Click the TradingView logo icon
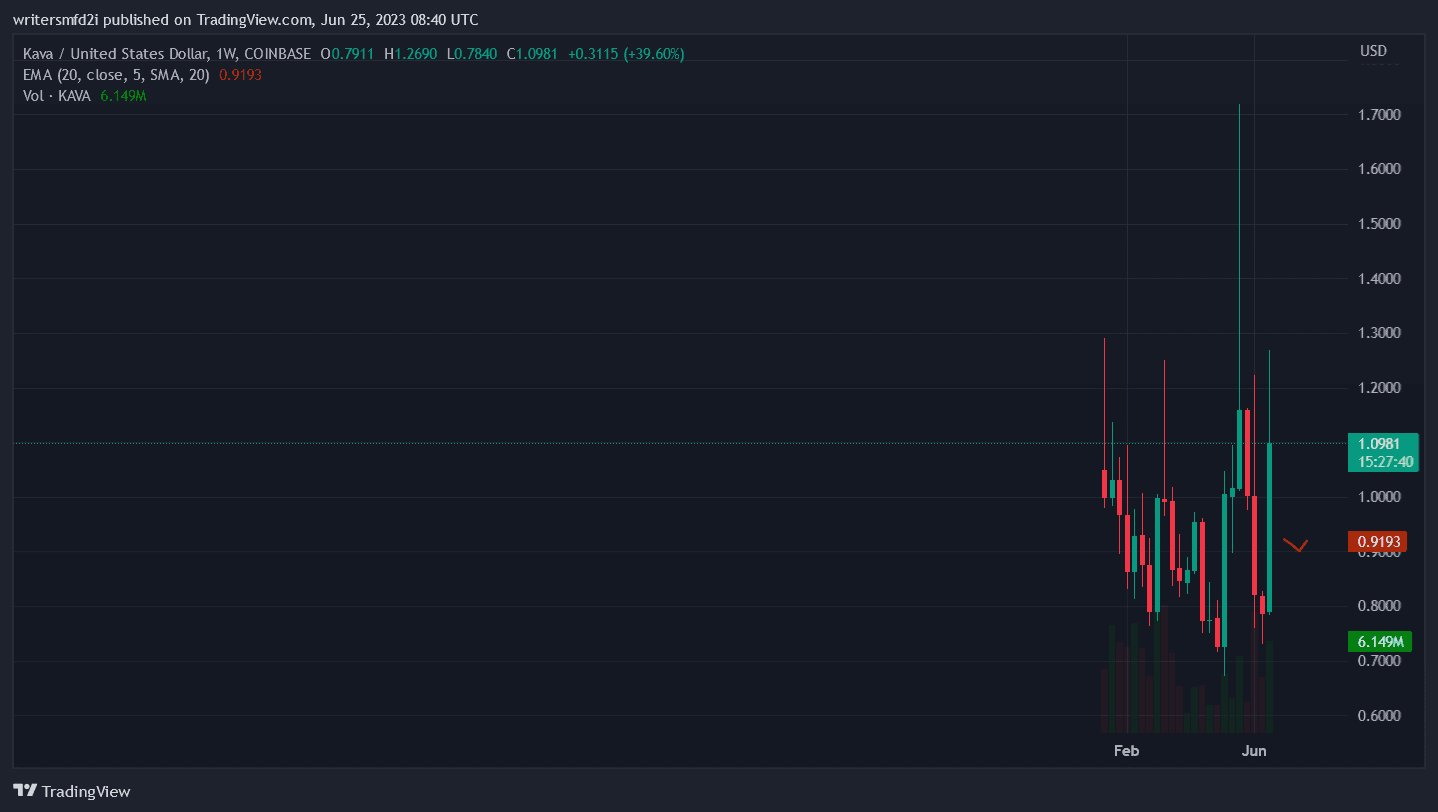The image size is (1438, 812). coord(26,790)
